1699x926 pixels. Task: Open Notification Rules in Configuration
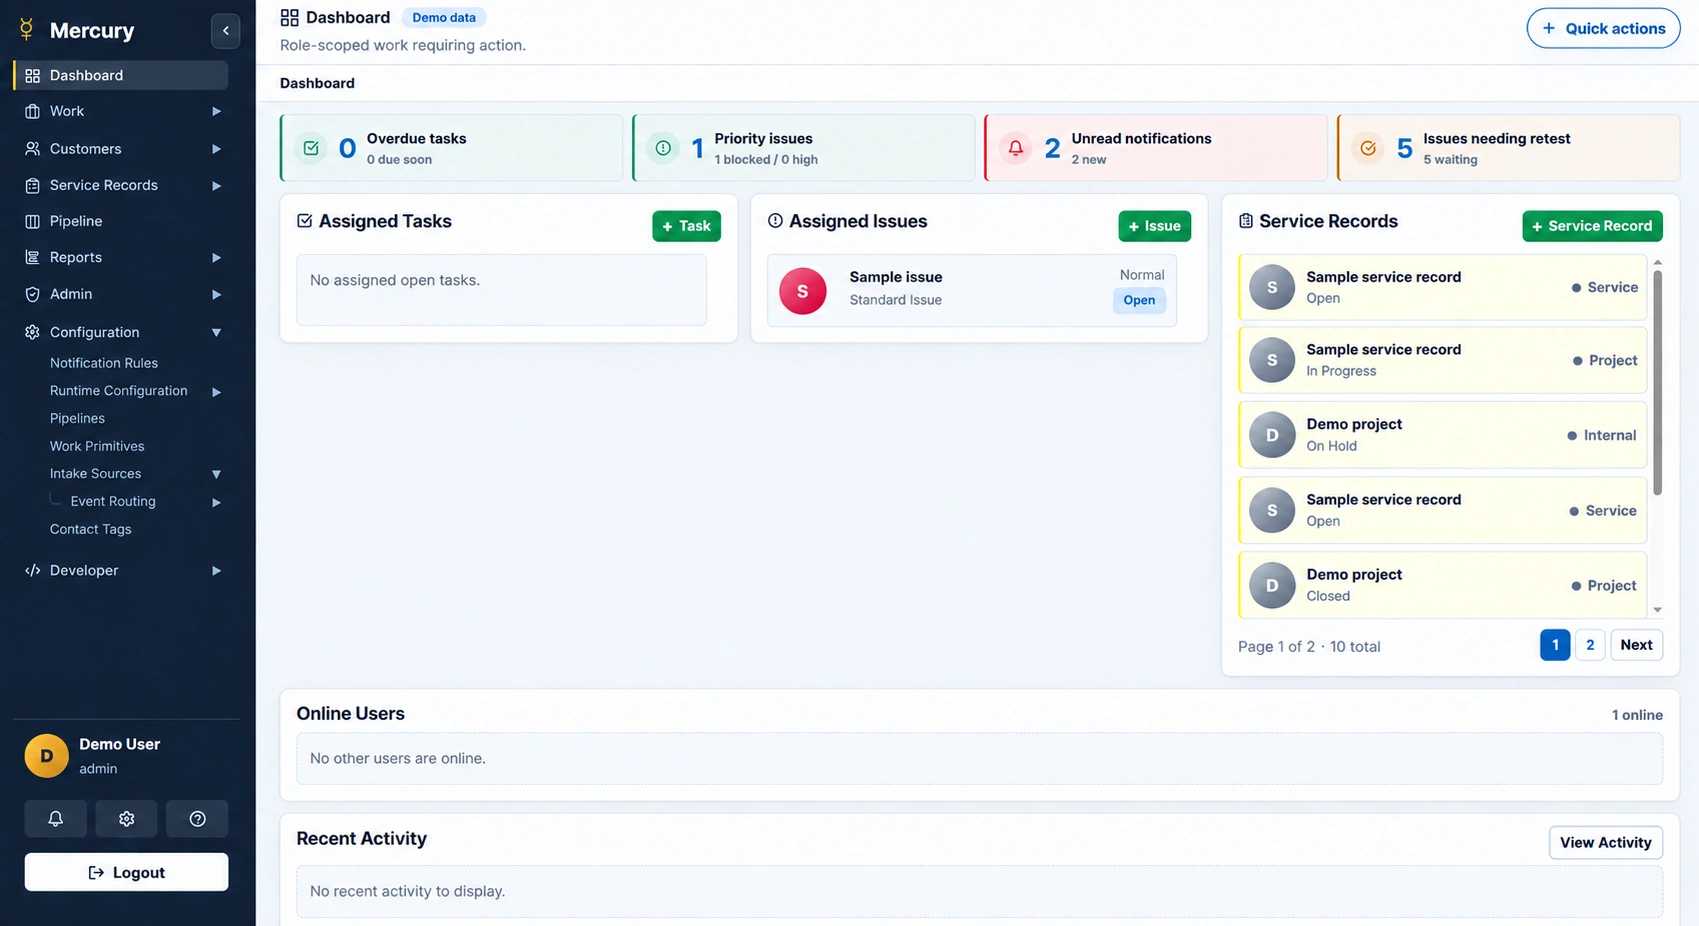coord(104,363)
